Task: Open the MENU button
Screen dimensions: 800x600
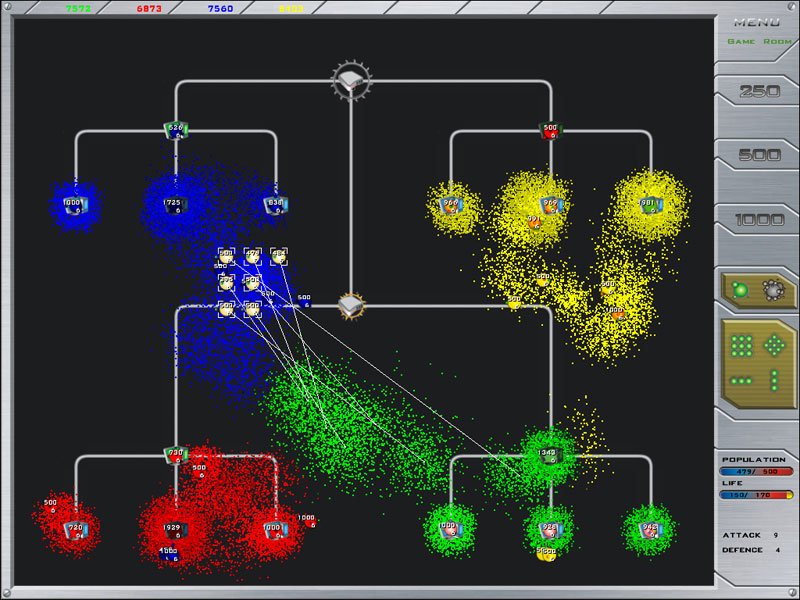Action: pyautogui.click(x=757, y=22)
